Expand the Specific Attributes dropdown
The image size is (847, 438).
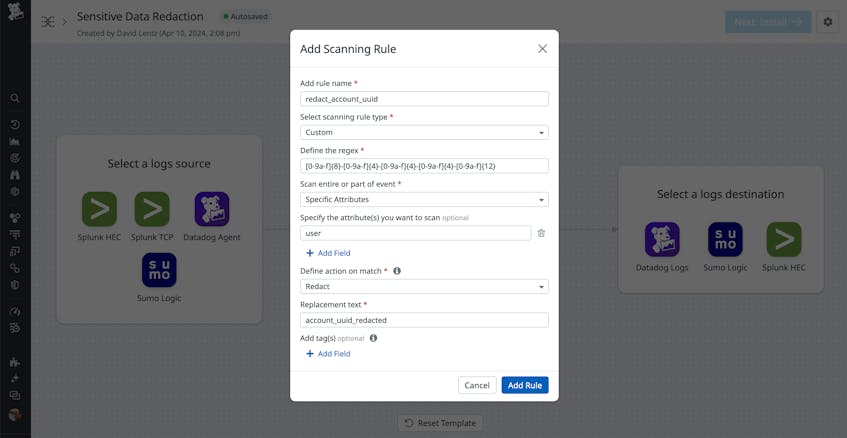click(x=424, y=200)
